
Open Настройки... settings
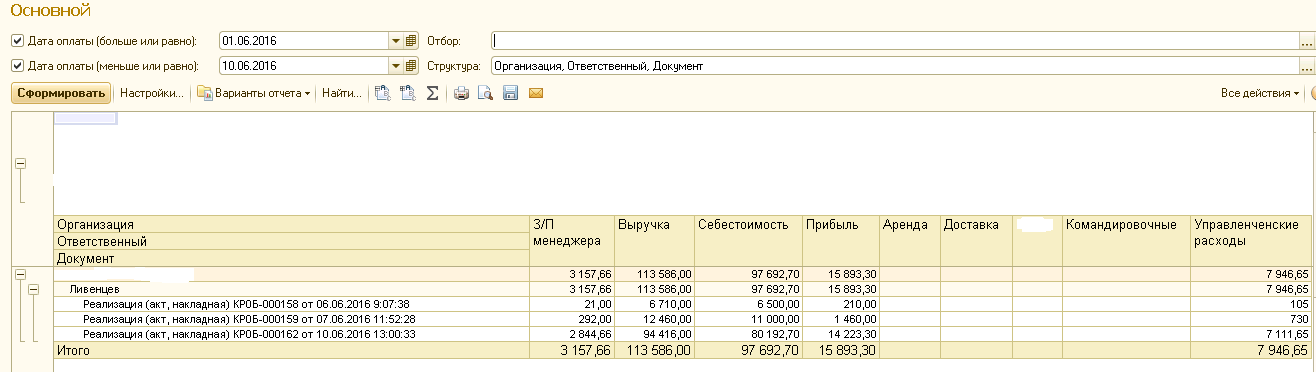[x=151, y=93]
